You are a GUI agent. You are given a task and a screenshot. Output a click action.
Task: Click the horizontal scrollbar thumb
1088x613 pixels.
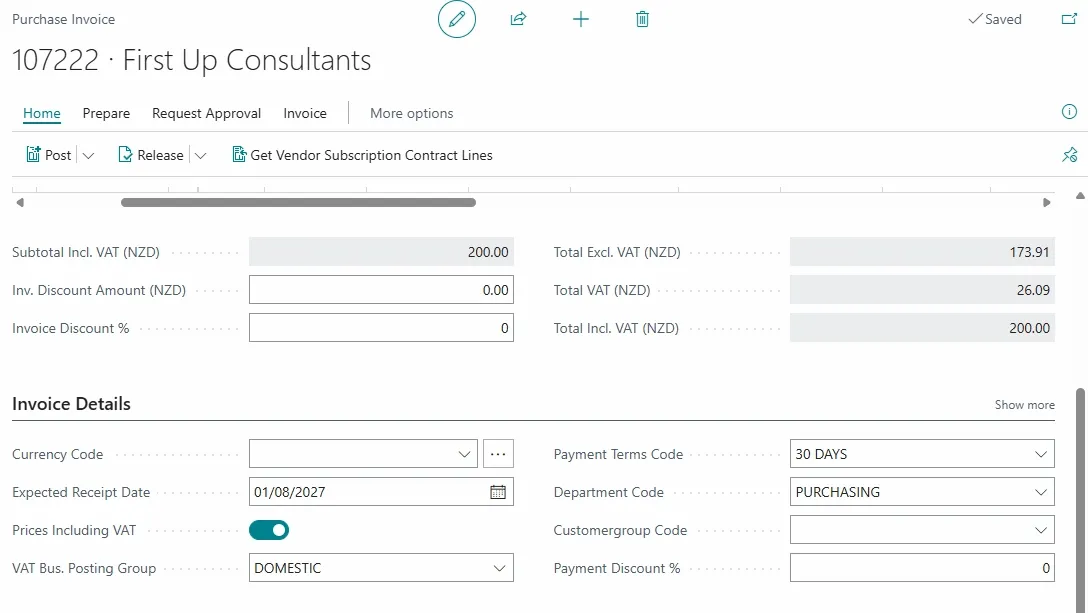click(298, 203)
